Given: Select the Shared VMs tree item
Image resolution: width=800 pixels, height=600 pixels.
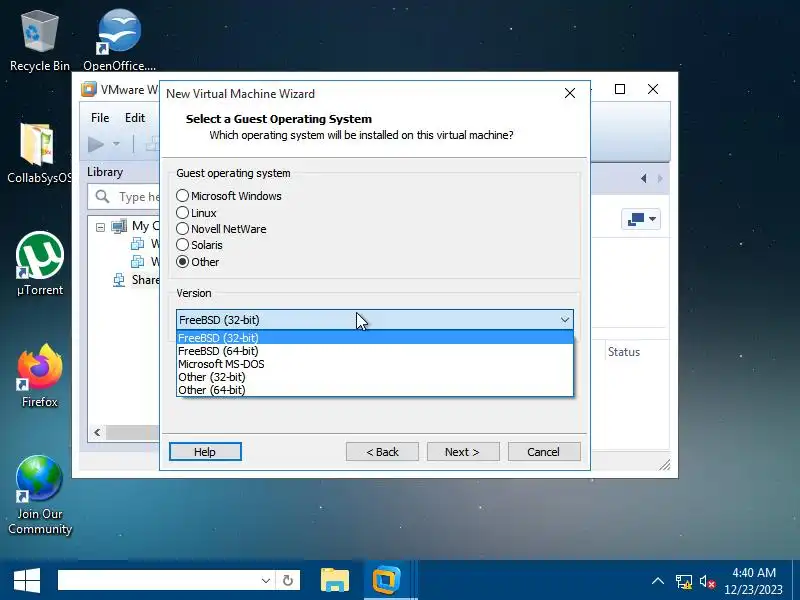Looking at the screenshot, I should [x=136, y=280].
